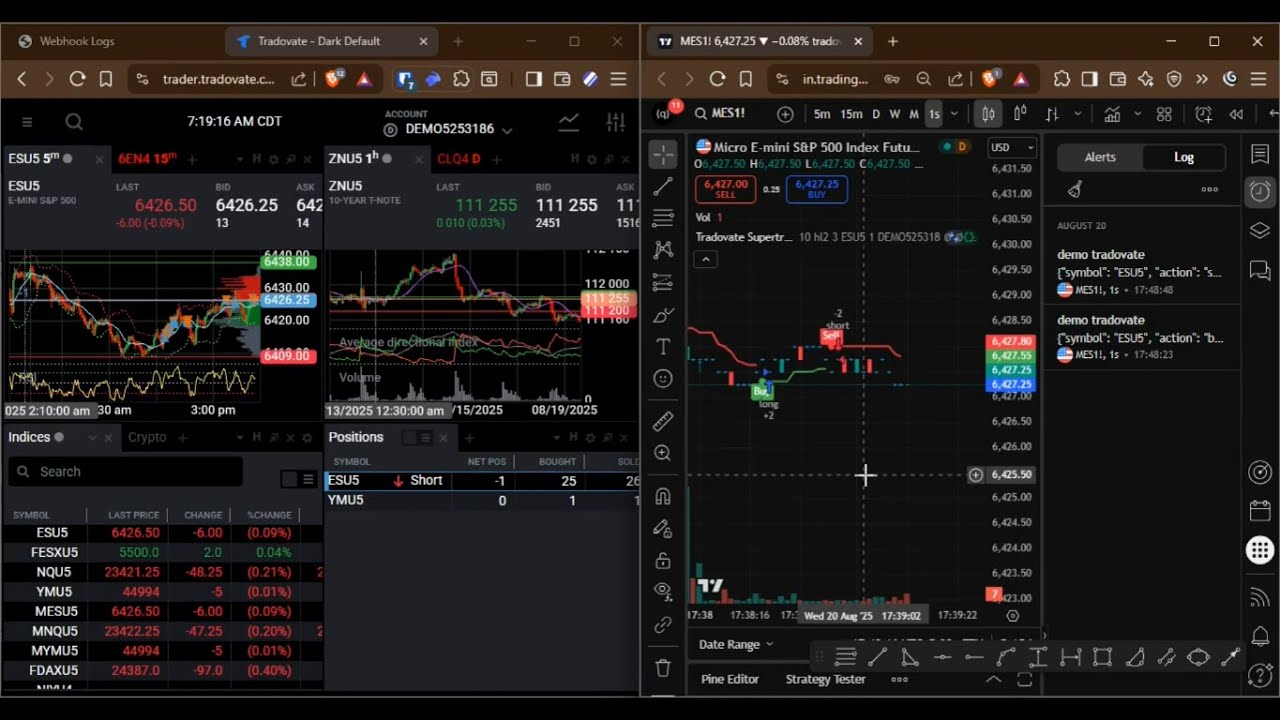Viewport: 1280px width, 720px height.
Task: Open the forecasting and measurement tools
Action: (663, 283)
